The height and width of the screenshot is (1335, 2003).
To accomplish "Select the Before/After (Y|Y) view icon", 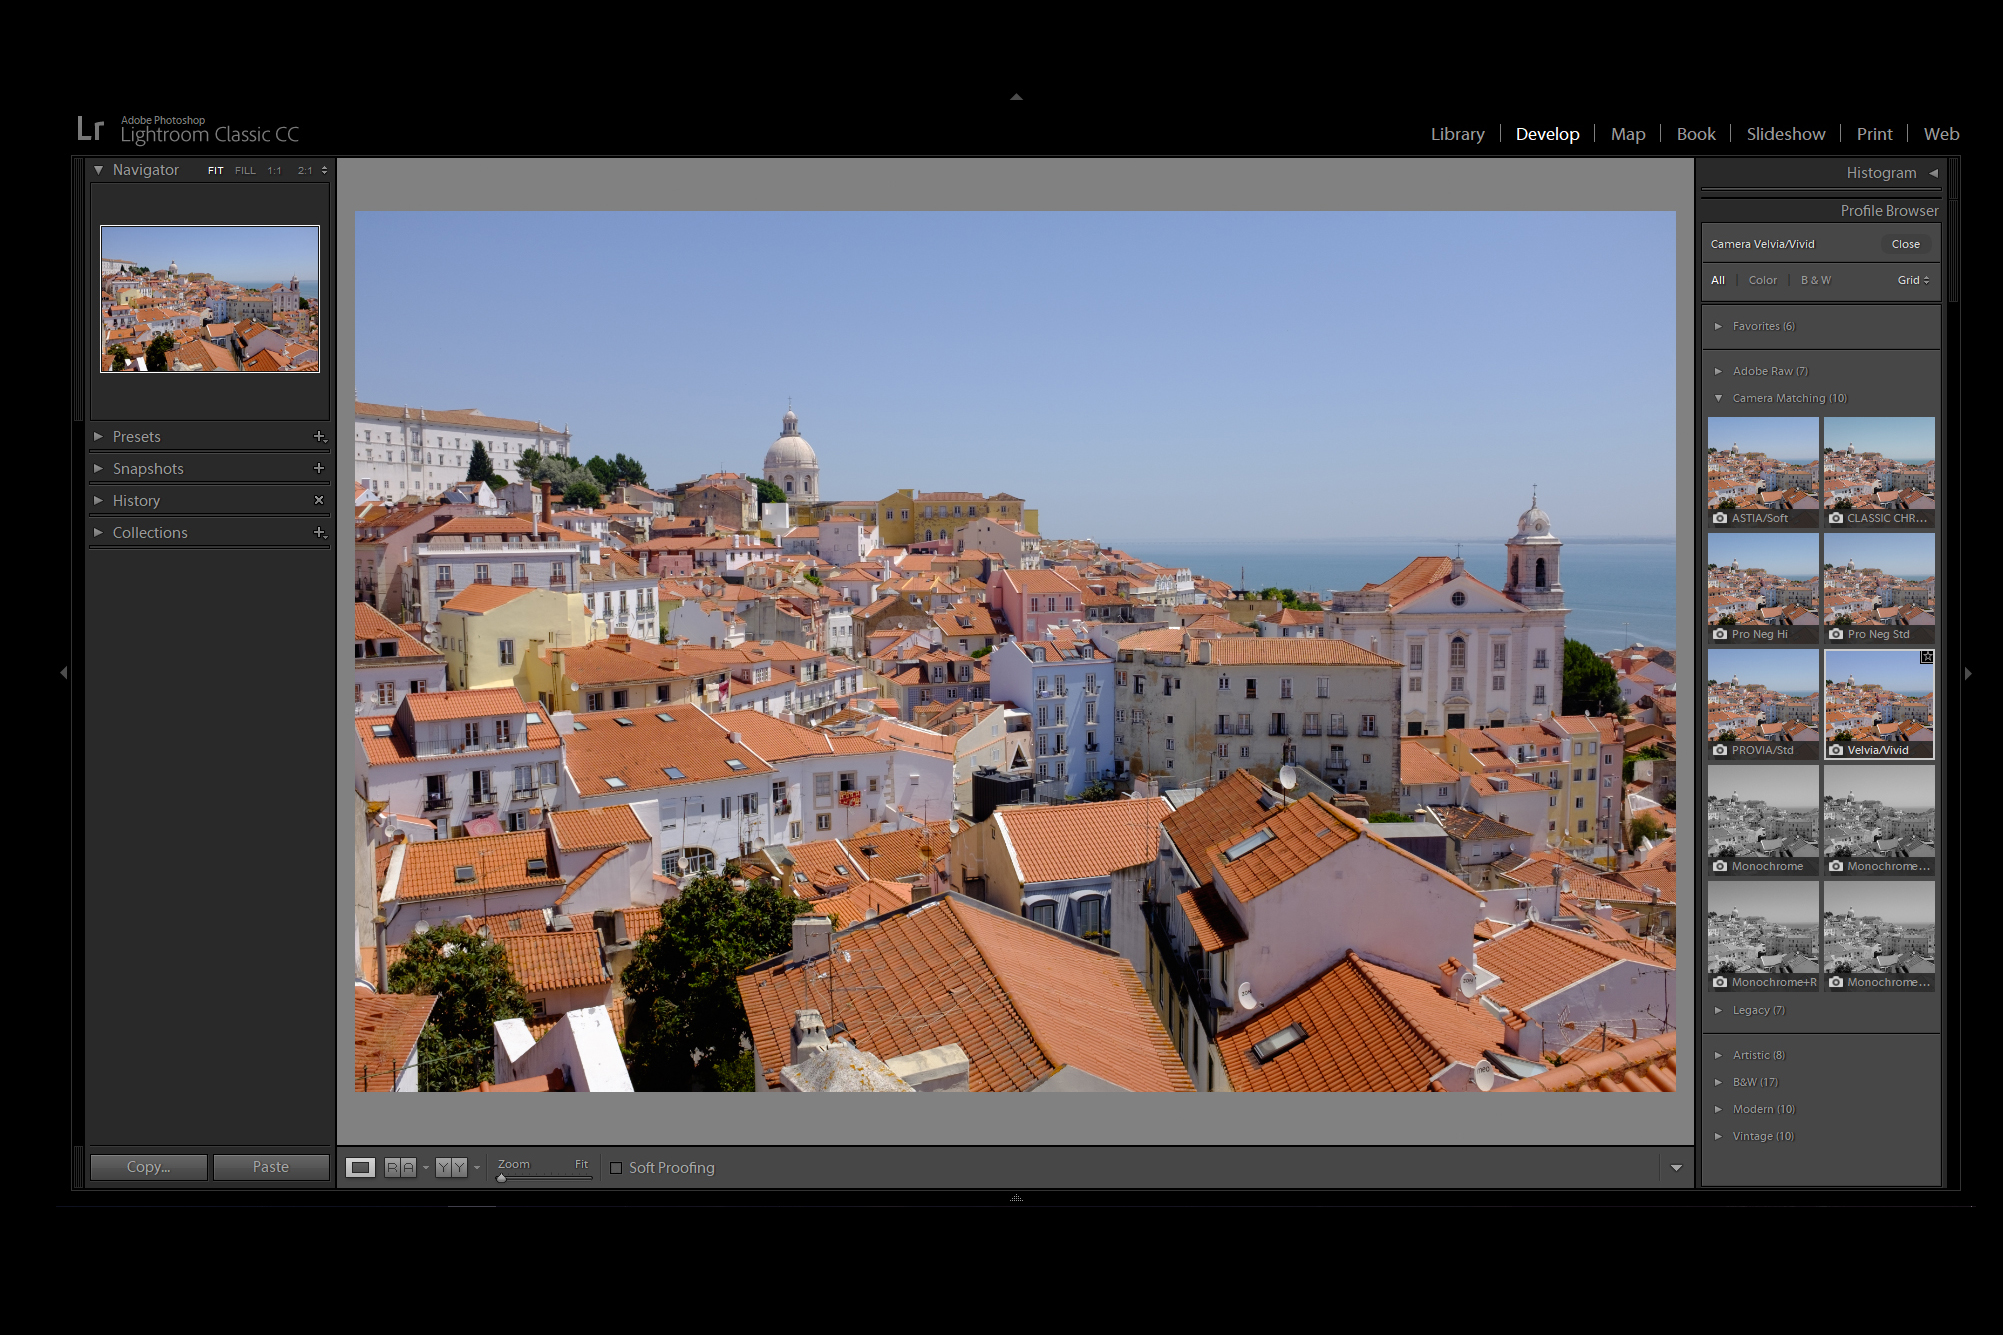I will (x=450, y=1167).
